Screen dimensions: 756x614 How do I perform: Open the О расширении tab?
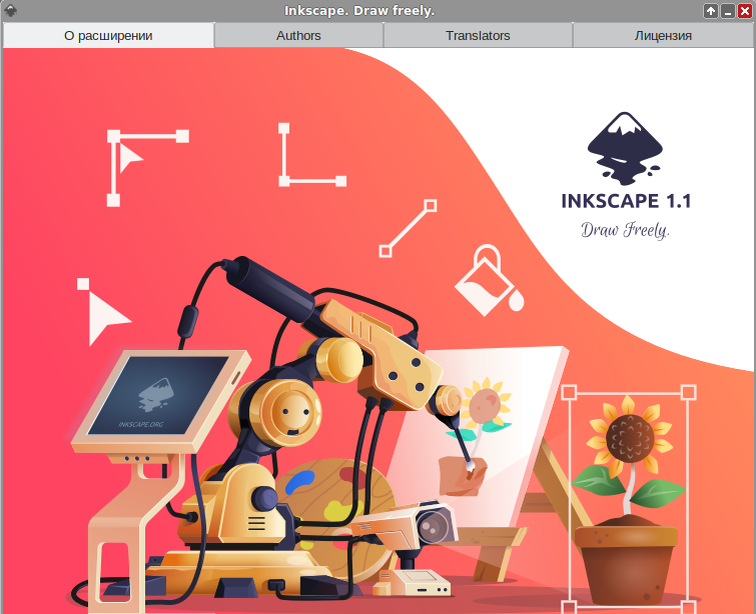(x=108, y=36)
